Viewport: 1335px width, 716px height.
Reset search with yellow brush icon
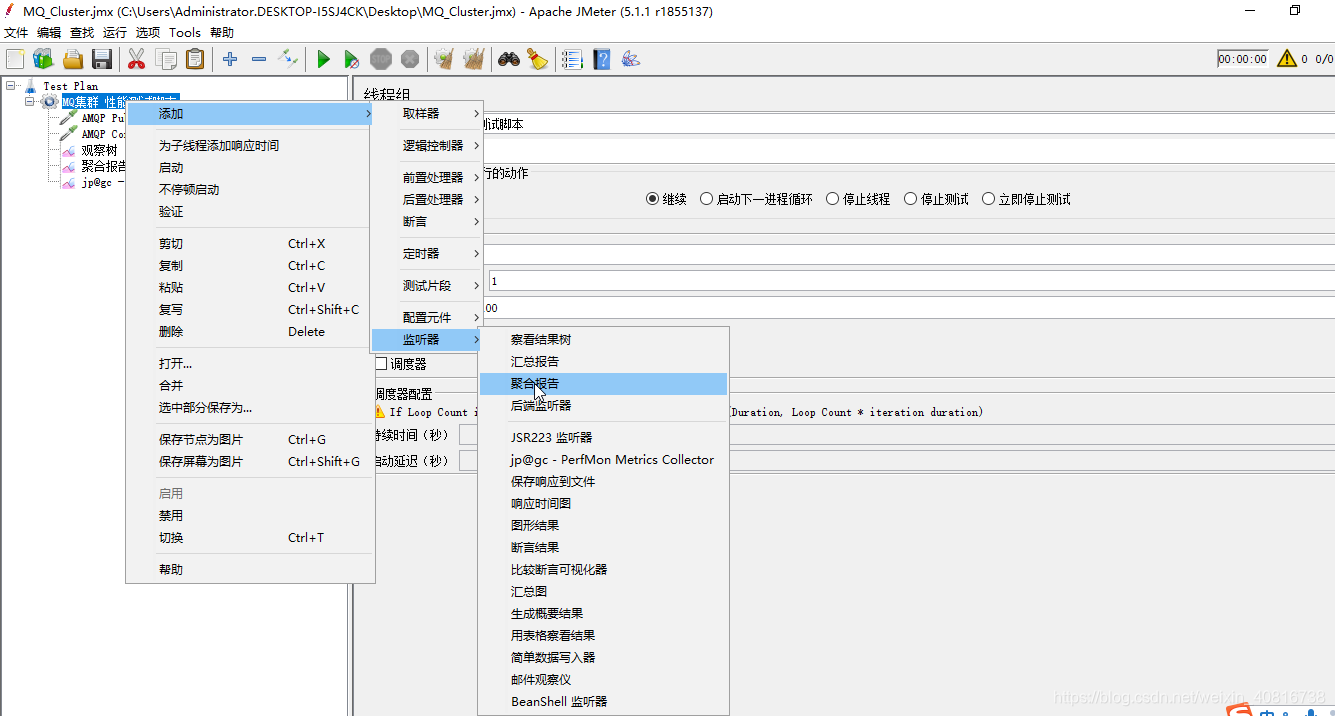pos(538,59)
